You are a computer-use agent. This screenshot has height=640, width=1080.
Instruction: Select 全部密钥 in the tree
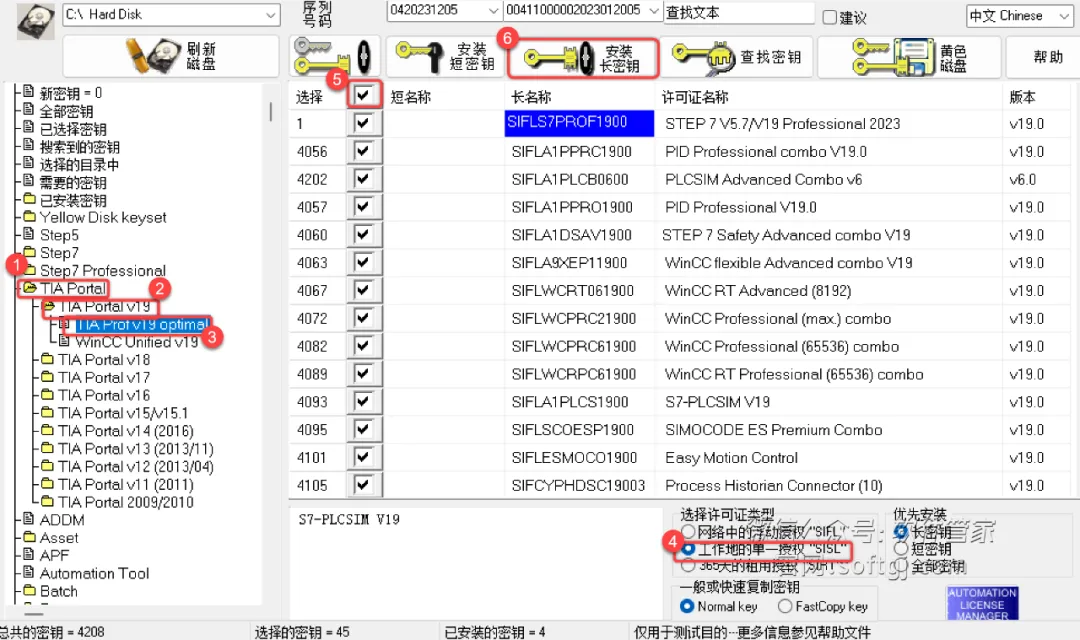pyautogui.click(x=66, y=112)
